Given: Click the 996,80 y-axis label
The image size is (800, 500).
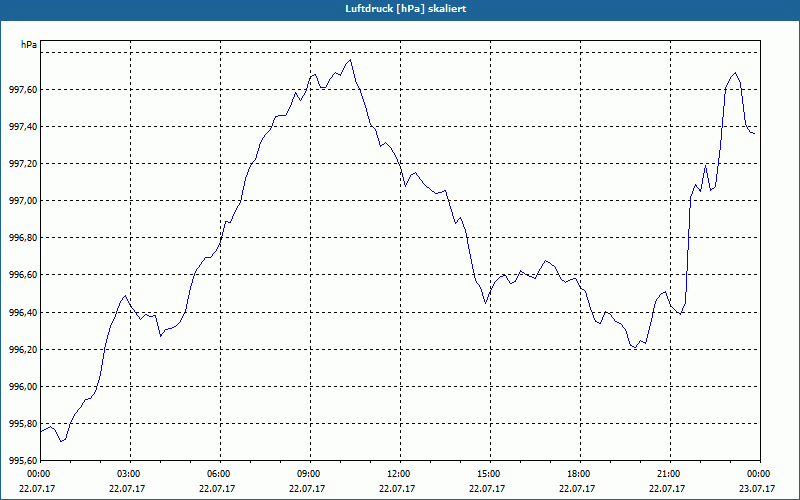Looking at the screenshot, I should pos(23,238).
